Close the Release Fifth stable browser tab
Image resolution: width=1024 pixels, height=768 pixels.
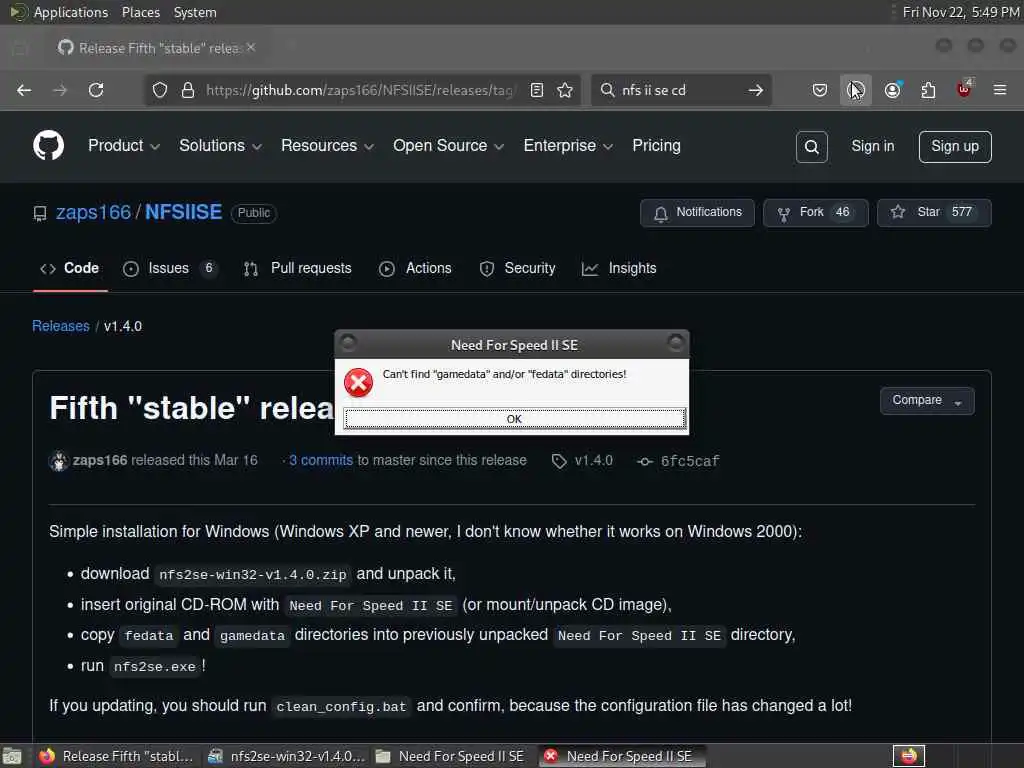pyautogui.click(x=251, y=48)
